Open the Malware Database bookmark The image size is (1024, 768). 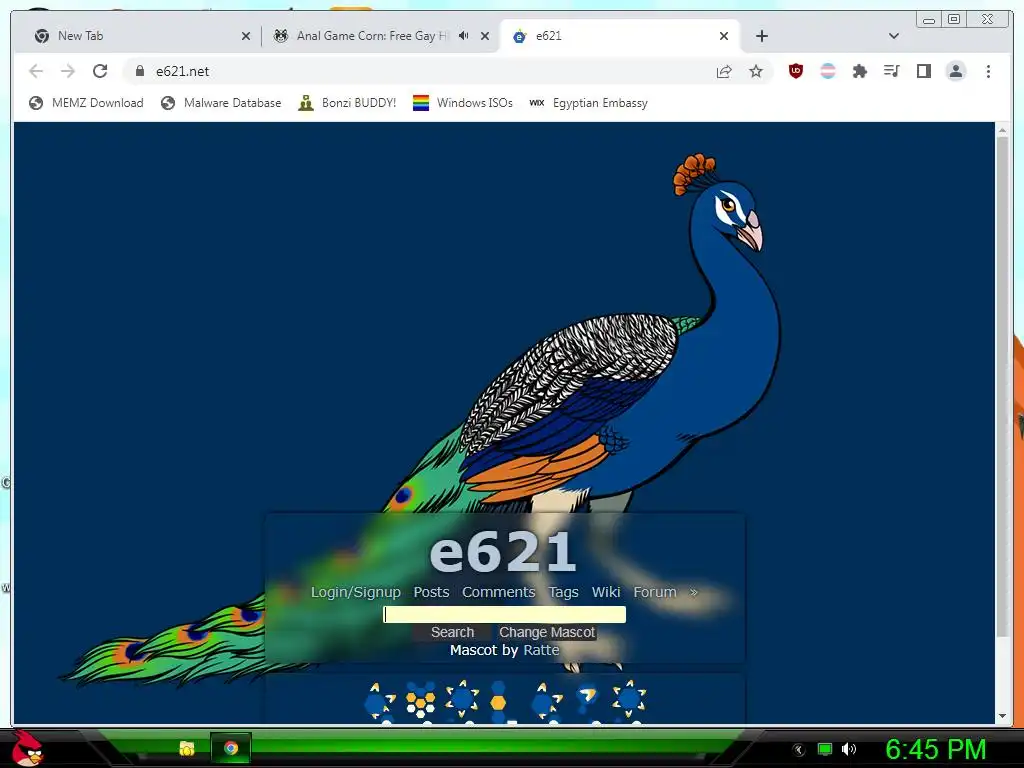tap(221, 103)
